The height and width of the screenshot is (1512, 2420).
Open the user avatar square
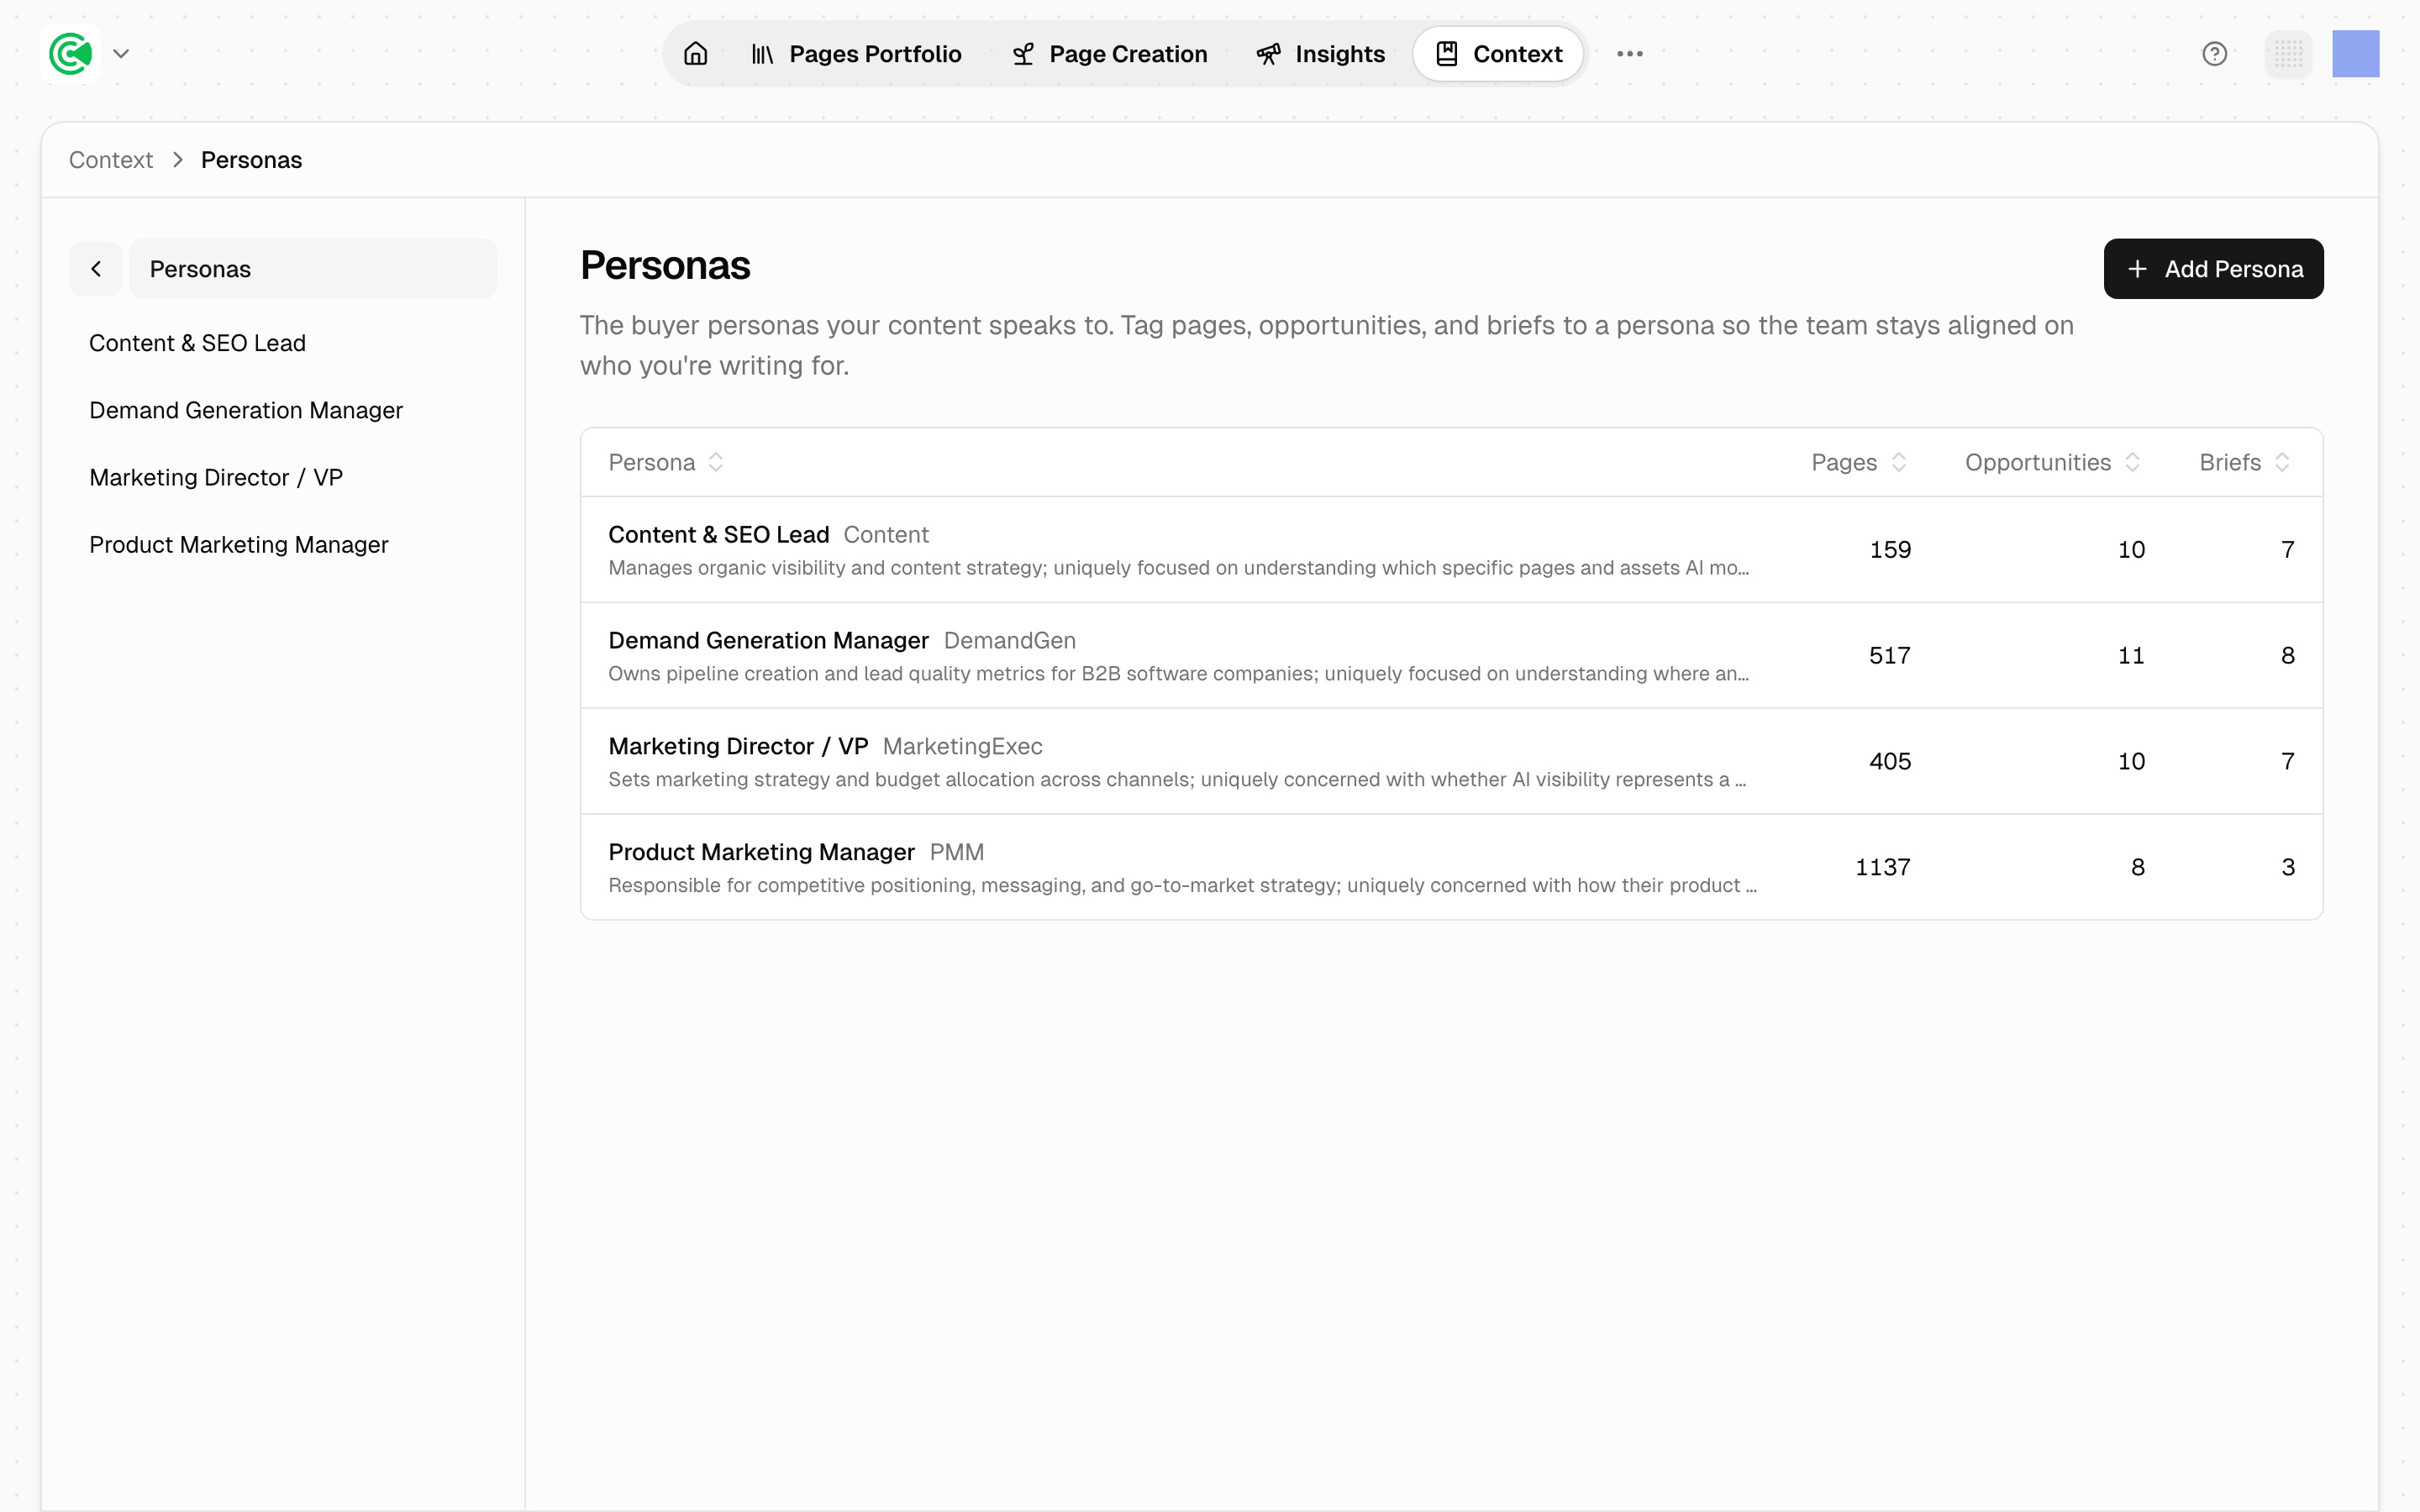(2355, 54)
